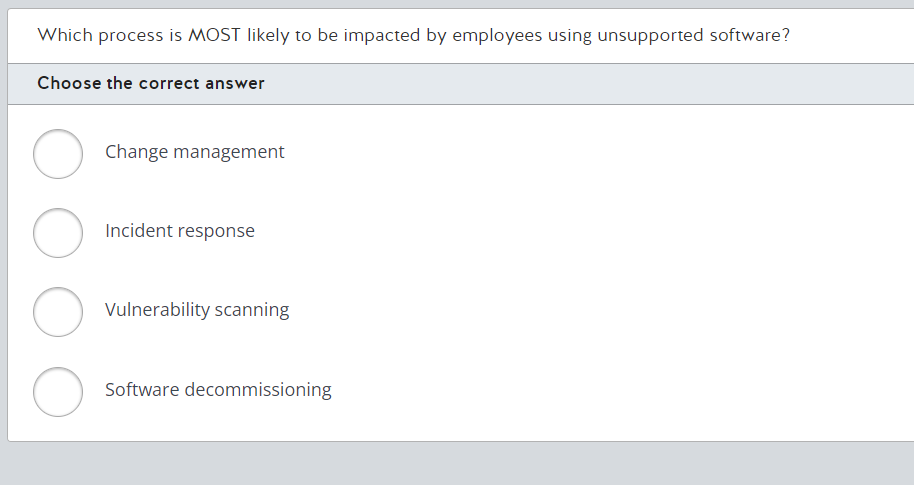Click the word "Choose" in the instruction bar
The height and width of the screenshot is (485, 914).
pos(69,83)
